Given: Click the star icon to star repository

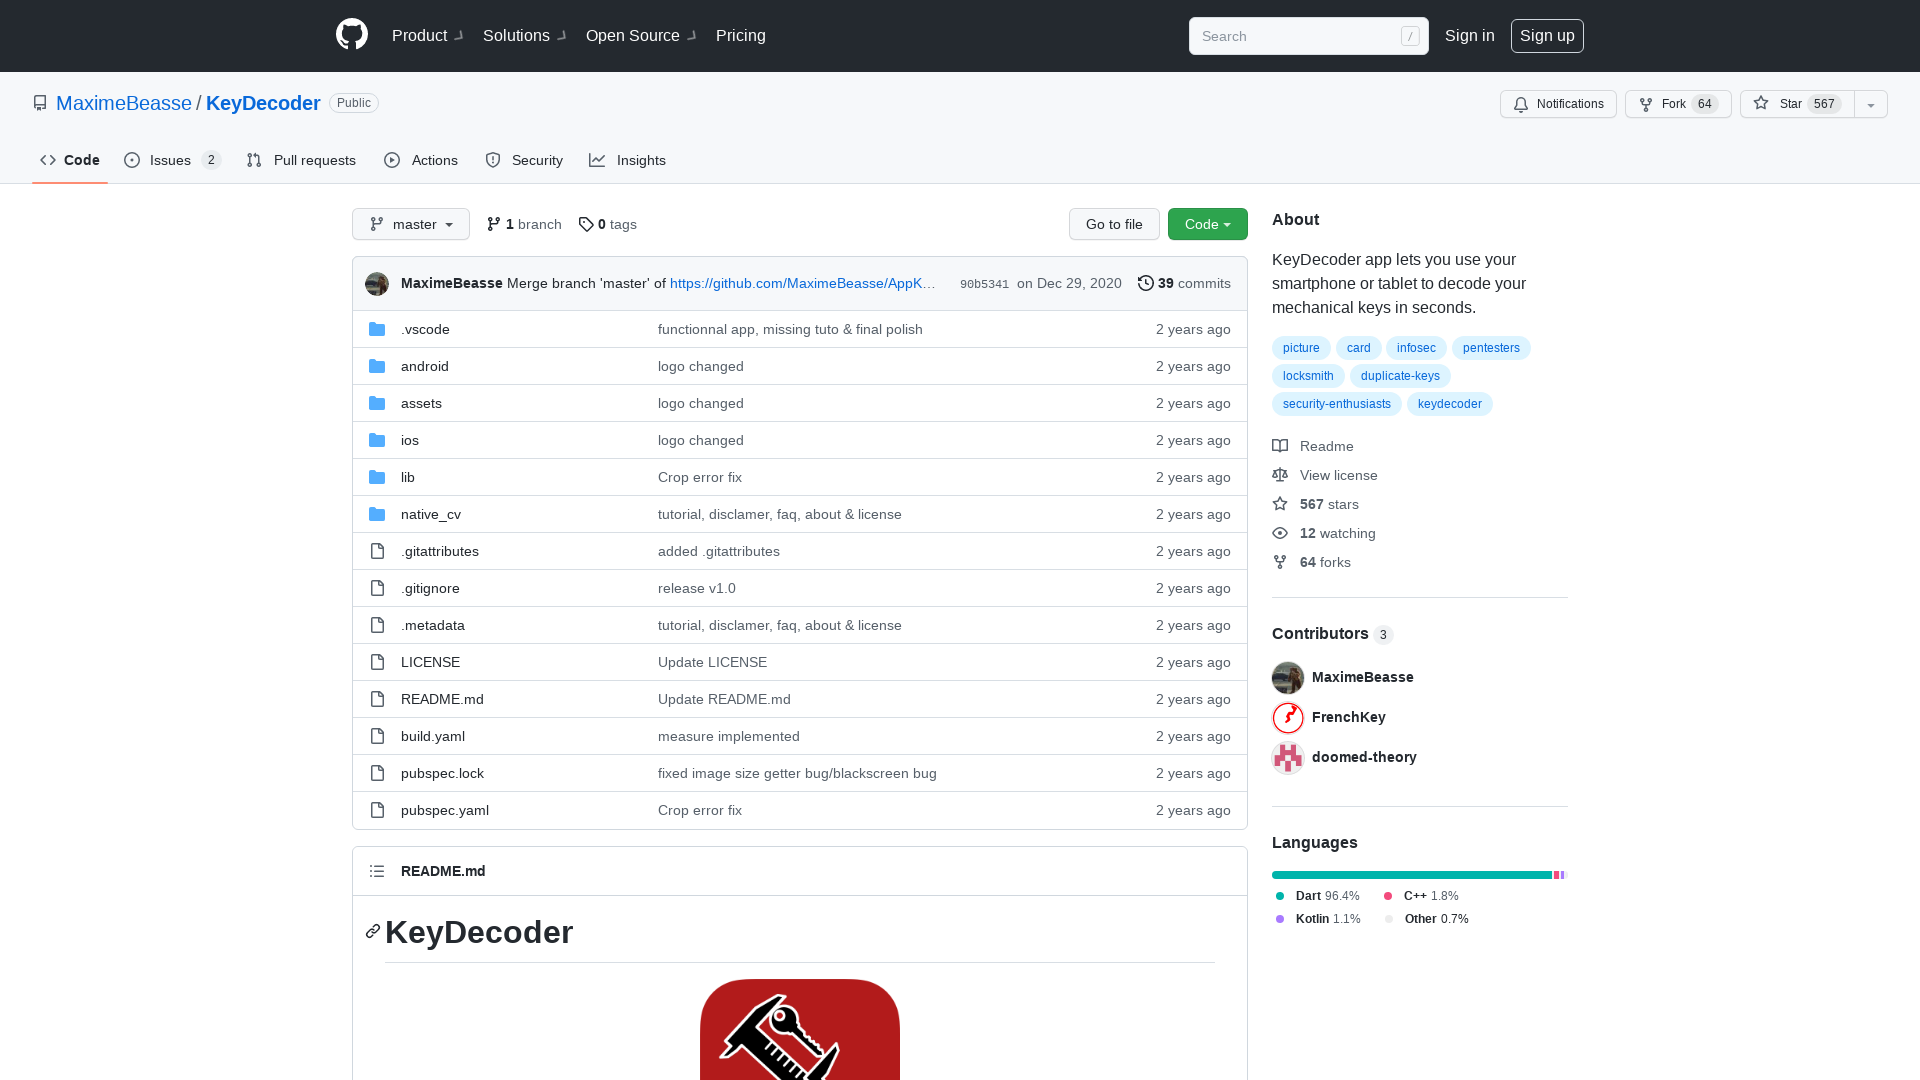Looking at the screenshot, I should 1760,104.
